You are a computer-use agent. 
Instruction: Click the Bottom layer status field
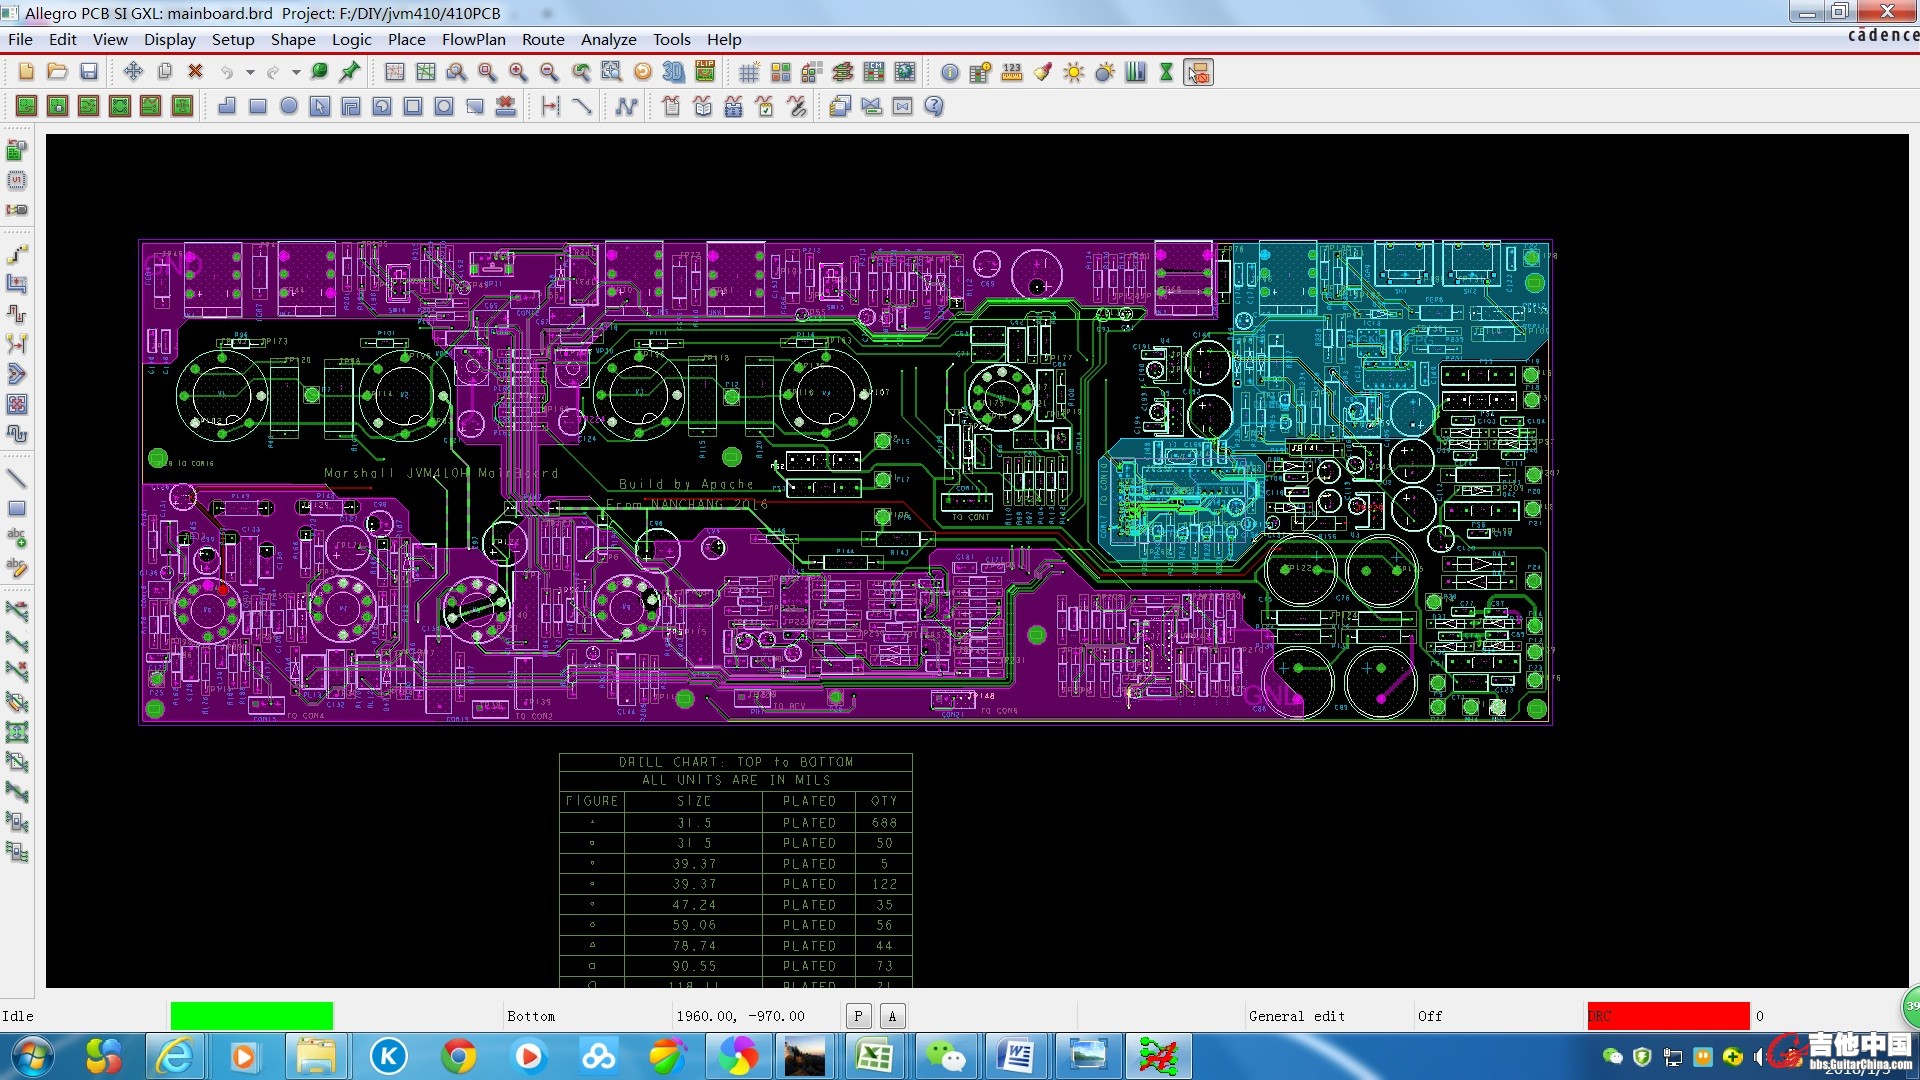tap(531, 1016)
